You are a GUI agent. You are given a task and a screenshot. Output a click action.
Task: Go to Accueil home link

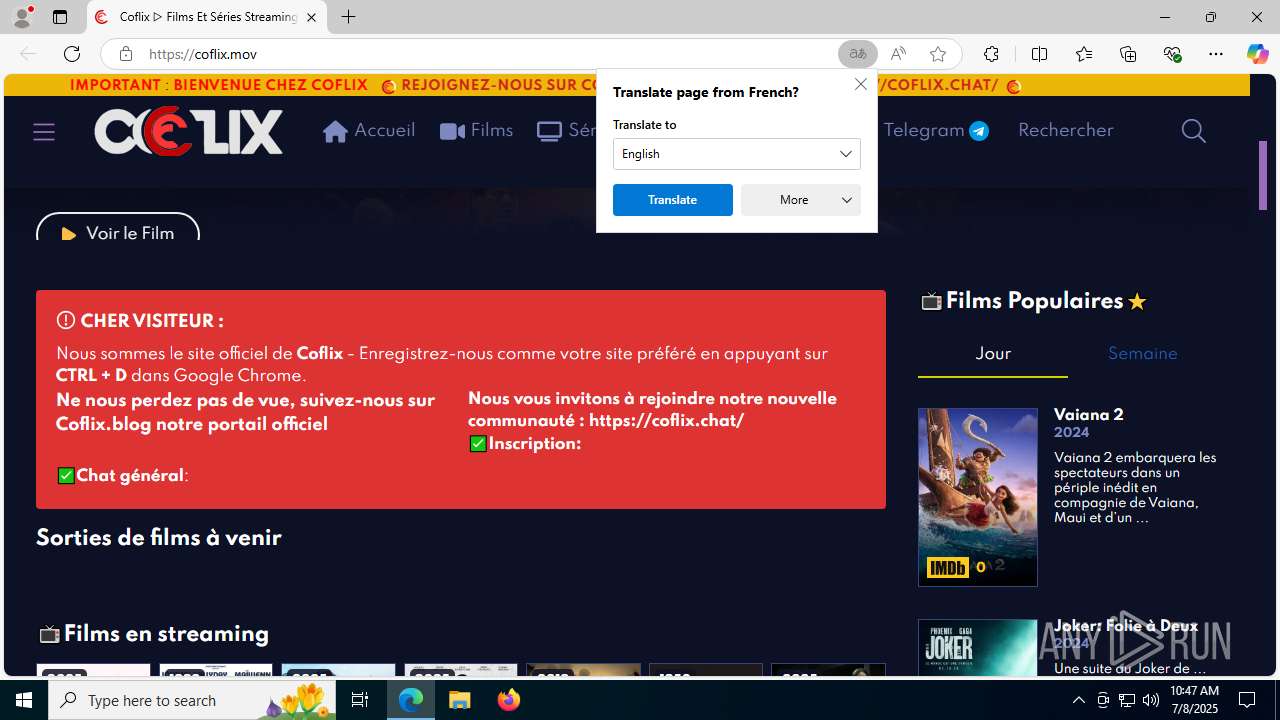pyautogui.click(x=369, y=131)
